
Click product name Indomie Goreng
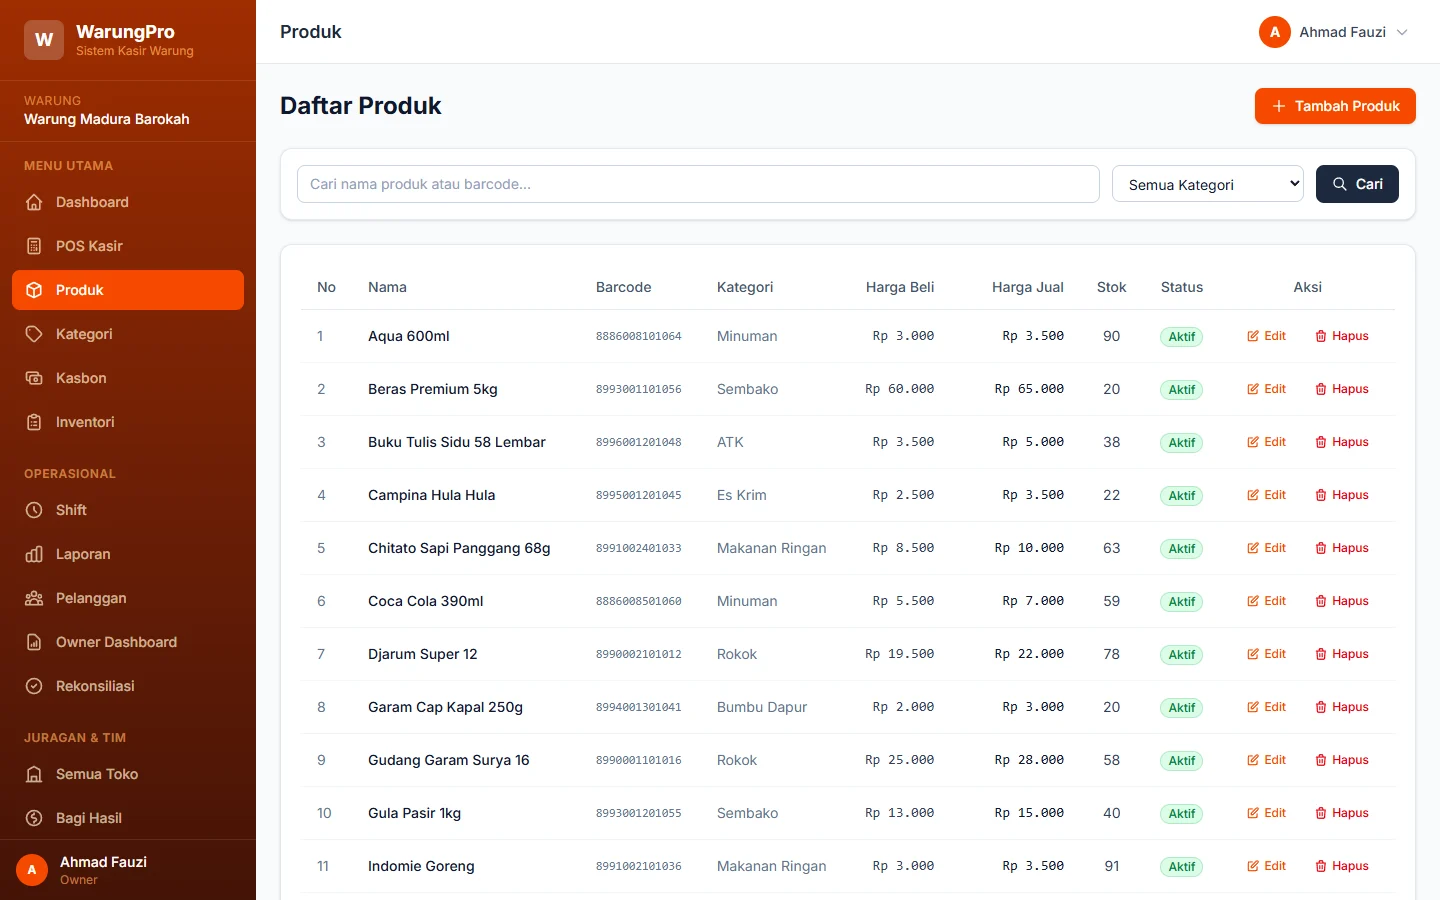point(421,866)
